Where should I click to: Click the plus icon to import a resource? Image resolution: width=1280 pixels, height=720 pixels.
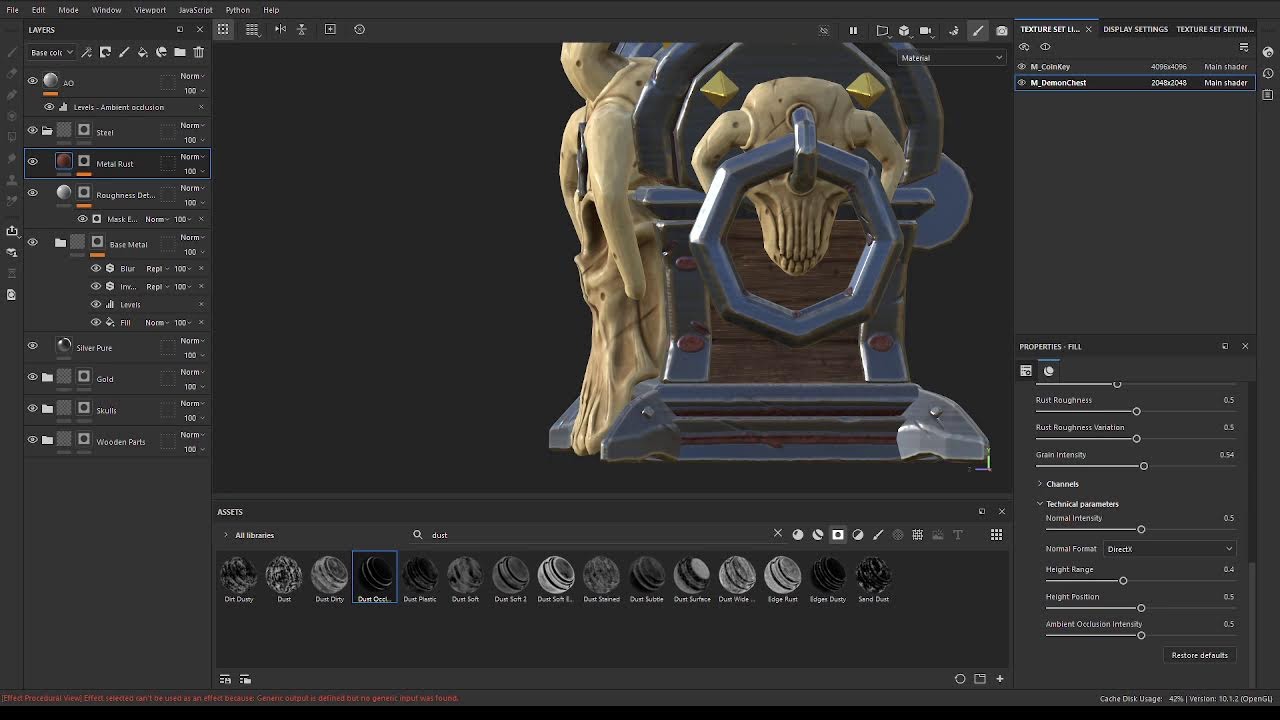(999, 679)
